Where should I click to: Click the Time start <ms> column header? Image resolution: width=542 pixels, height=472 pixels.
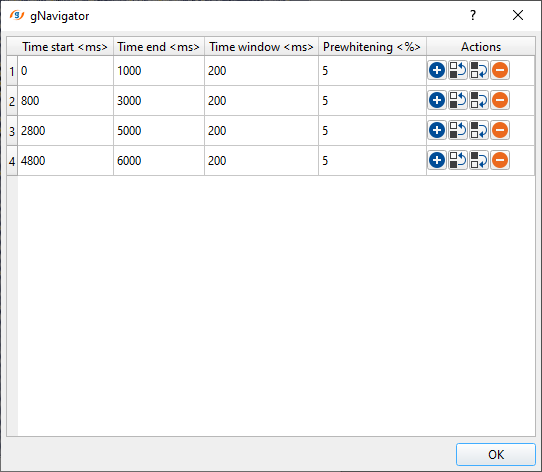65,46
